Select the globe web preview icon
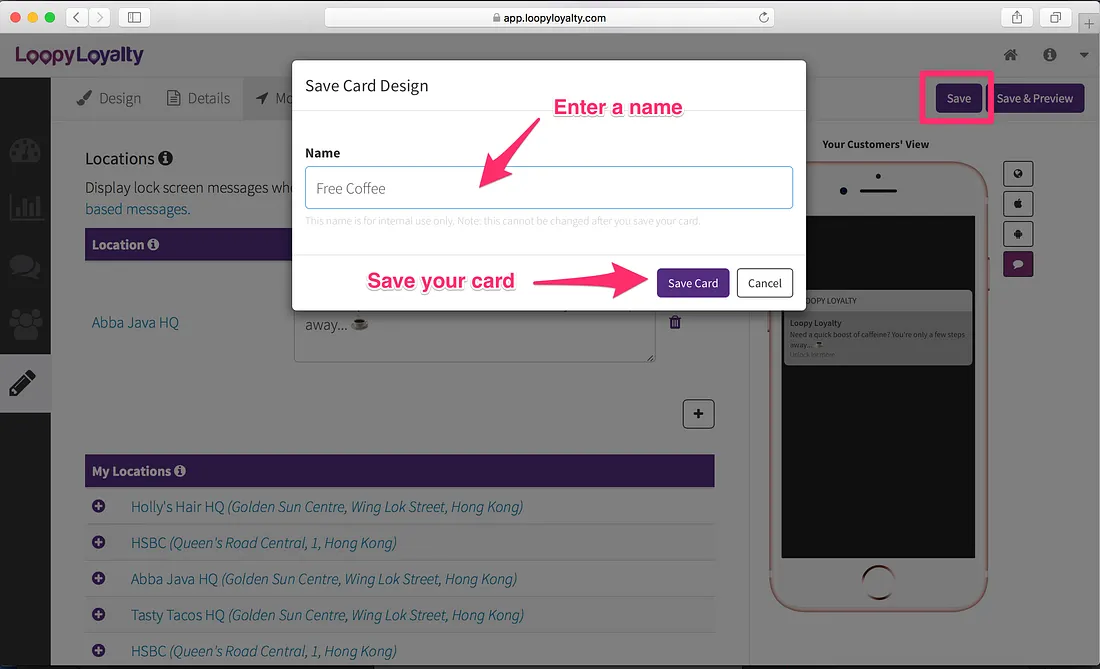The image size is (1100, 669). point(1017,173)
